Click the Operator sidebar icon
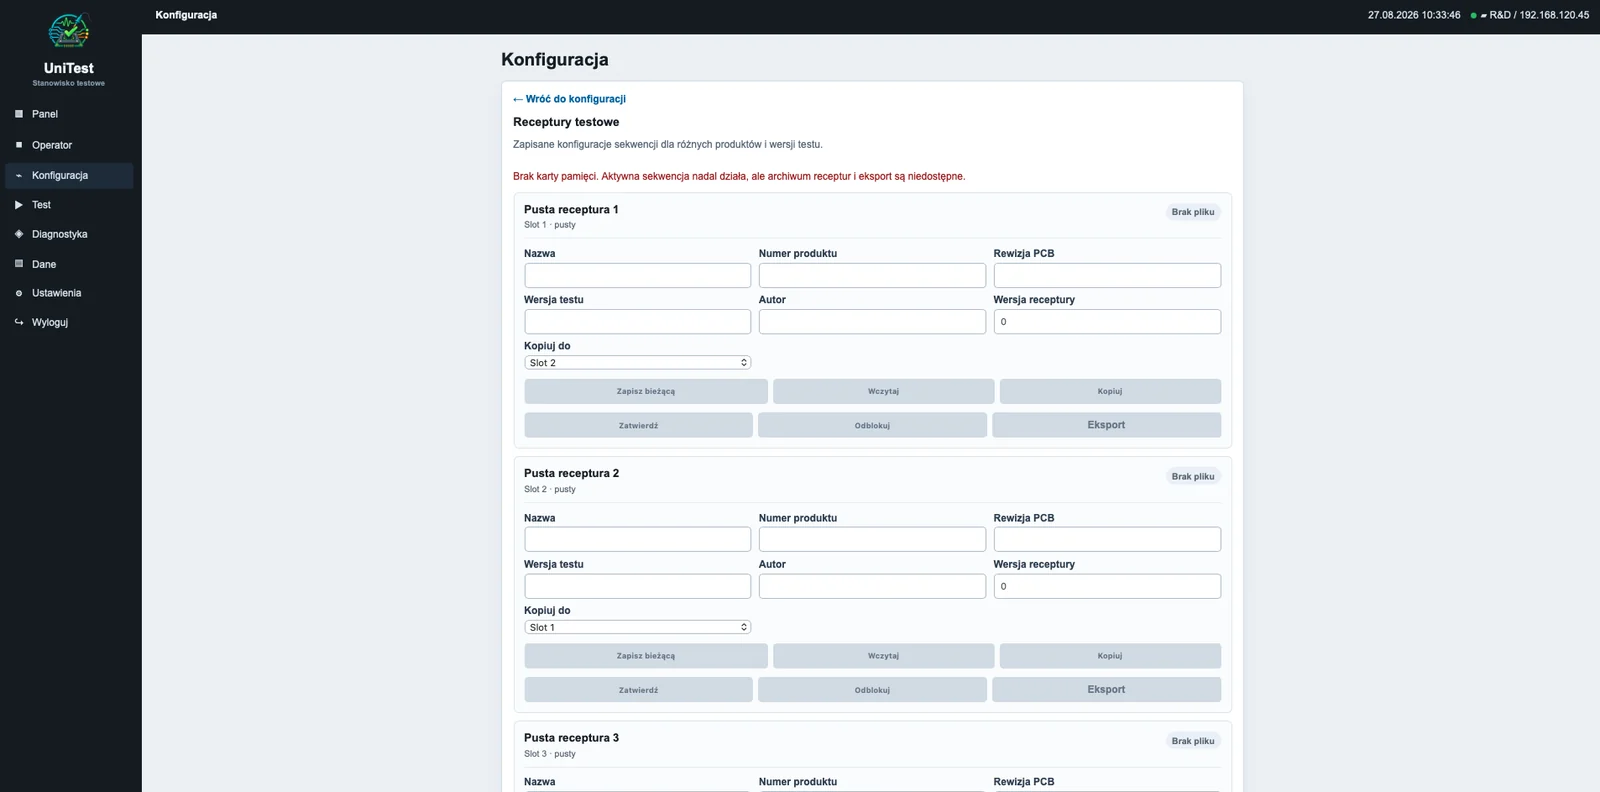This screenshot has width=1600, height=792. pos(19,145)
